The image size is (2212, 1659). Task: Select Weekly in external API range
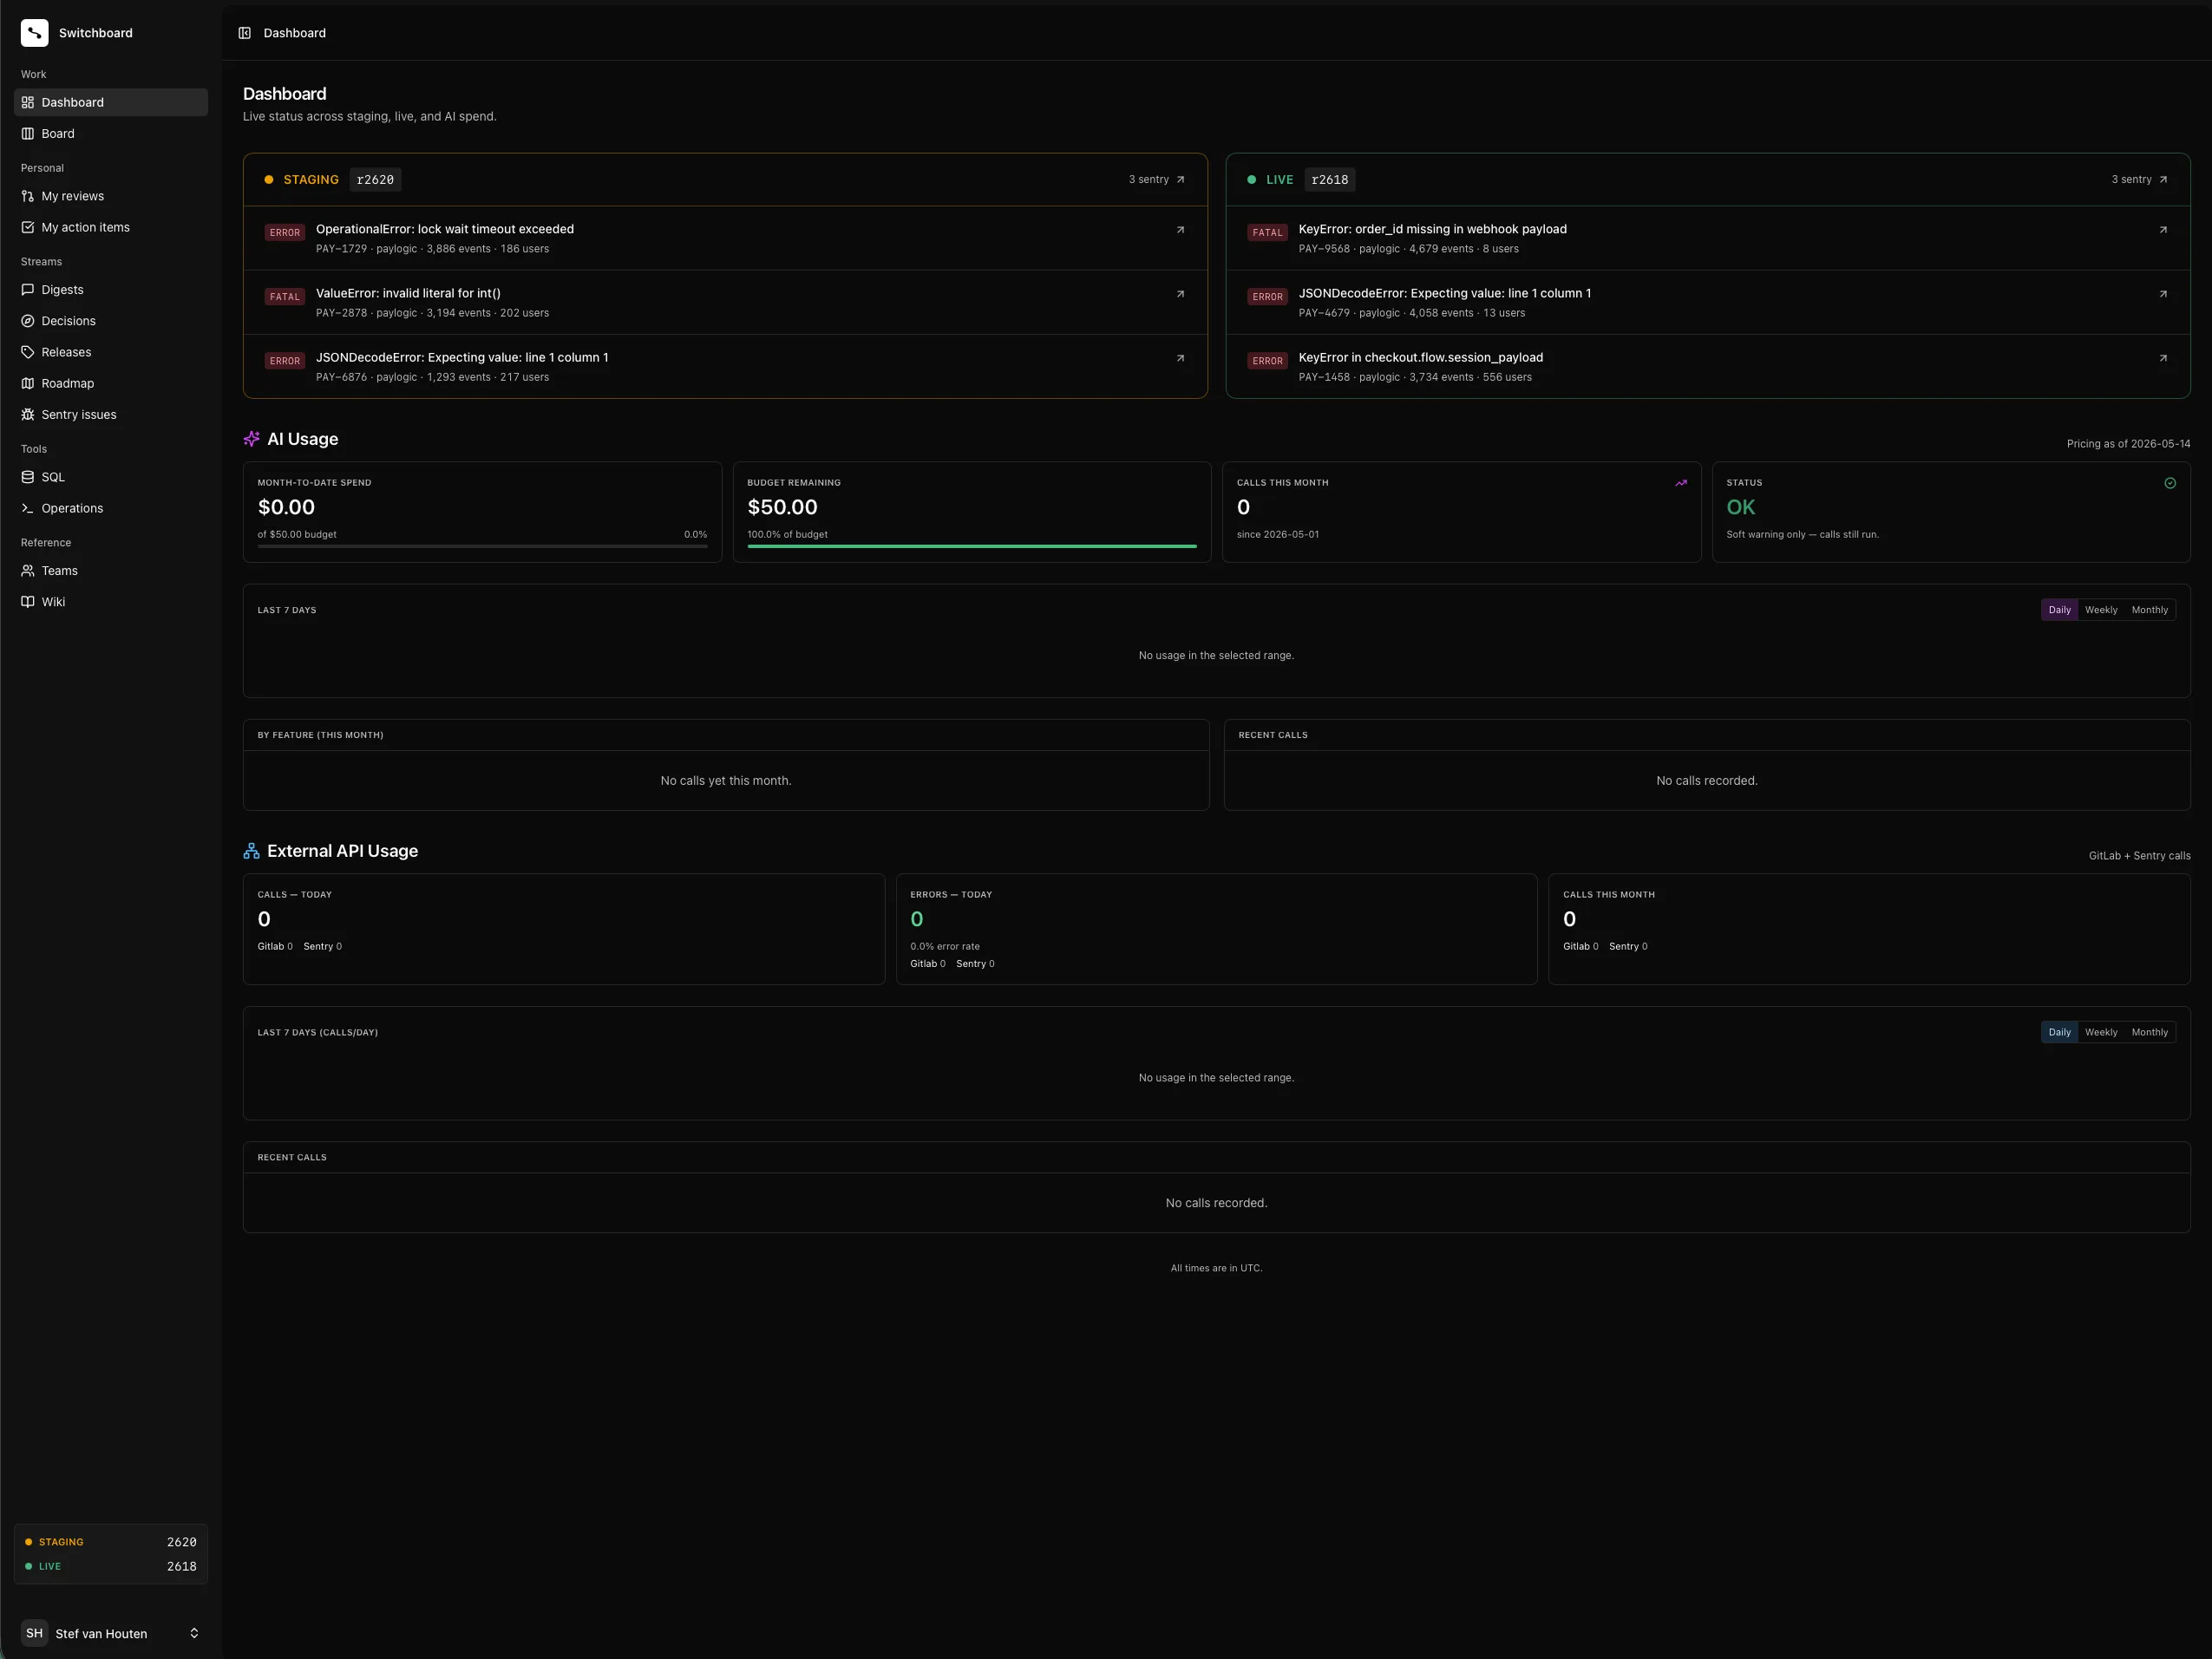(x=2101, y=1032)
